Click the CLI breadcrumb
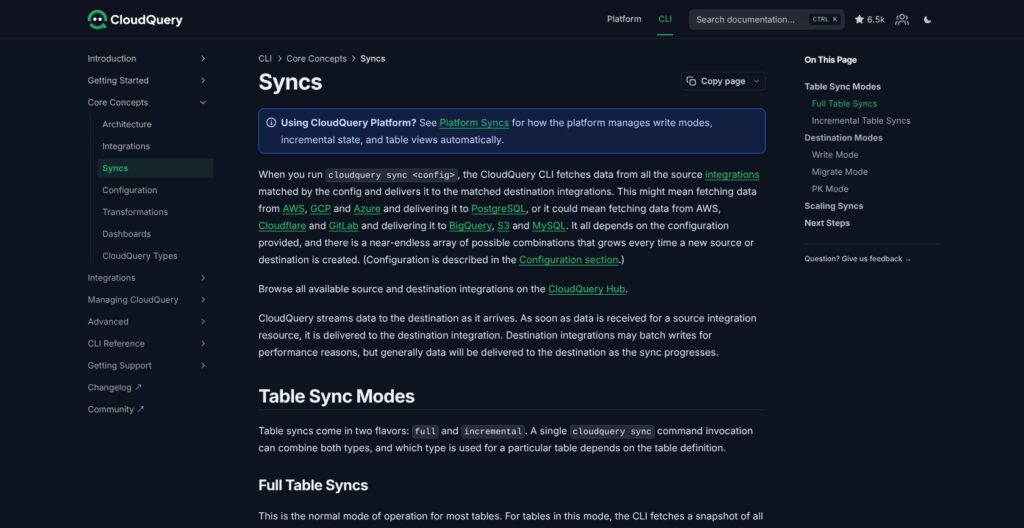Screen dimensions: 1024x528 [x=265, y=59]
